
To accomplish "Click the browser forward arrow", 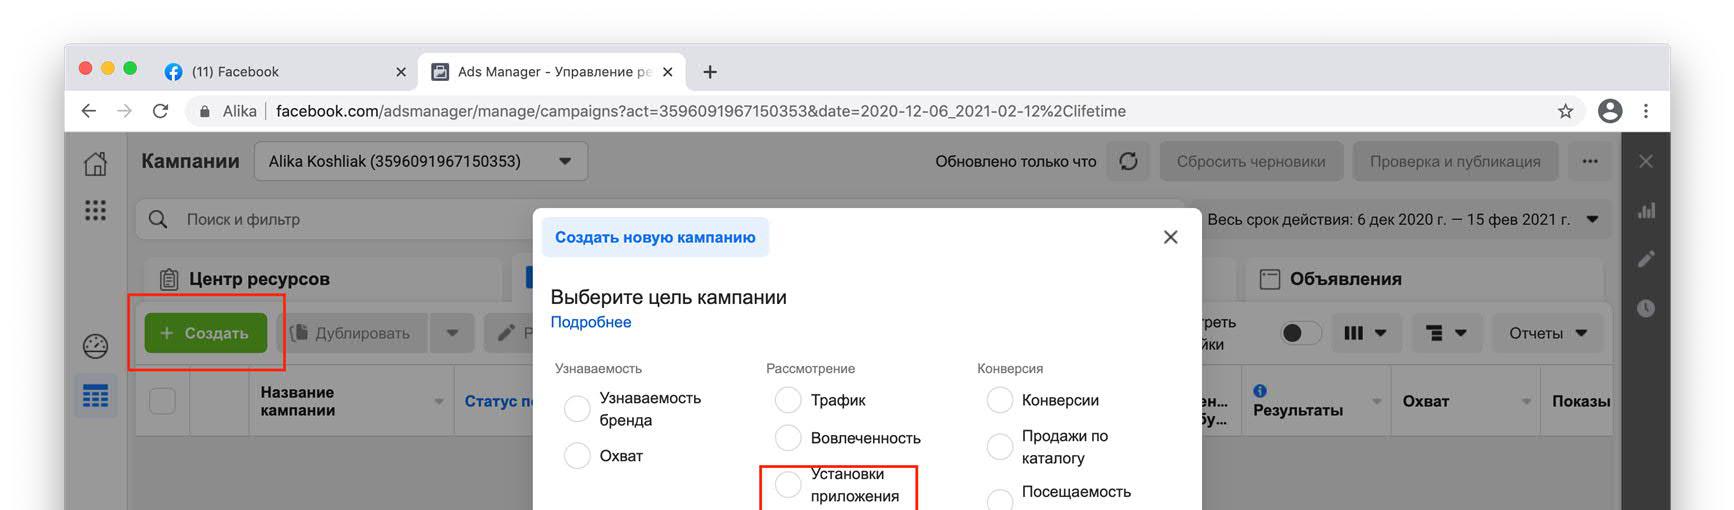I will 124,111.
